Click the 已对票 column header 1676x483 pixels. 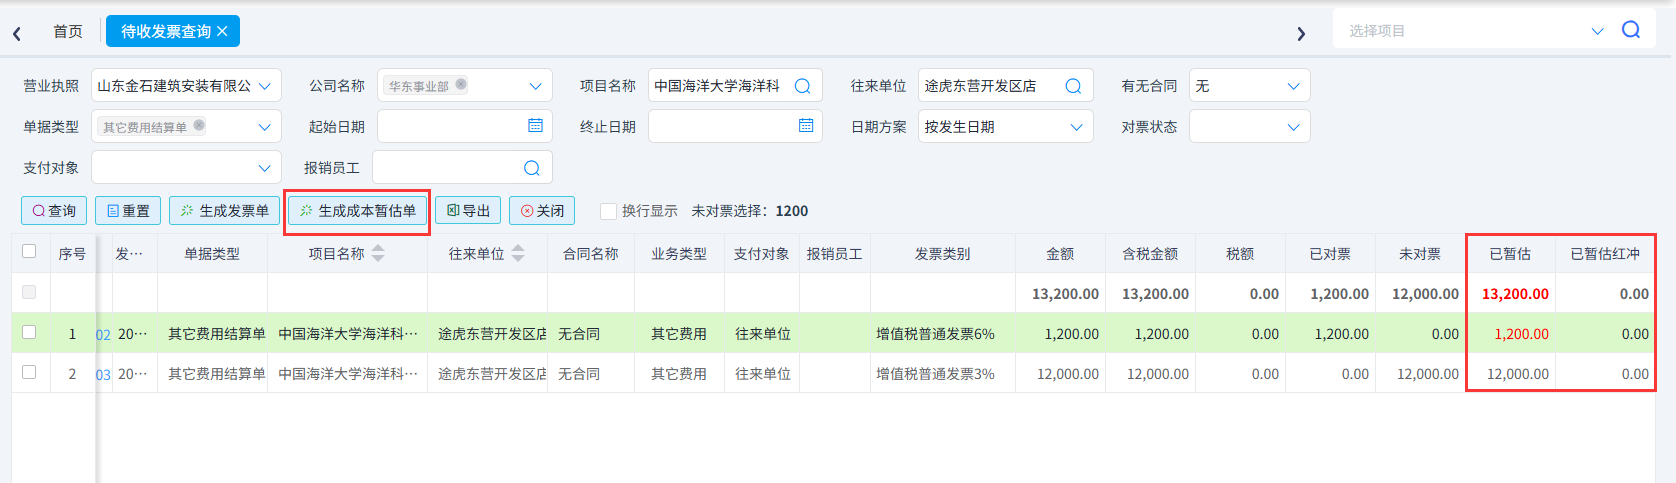point(1330,254)
